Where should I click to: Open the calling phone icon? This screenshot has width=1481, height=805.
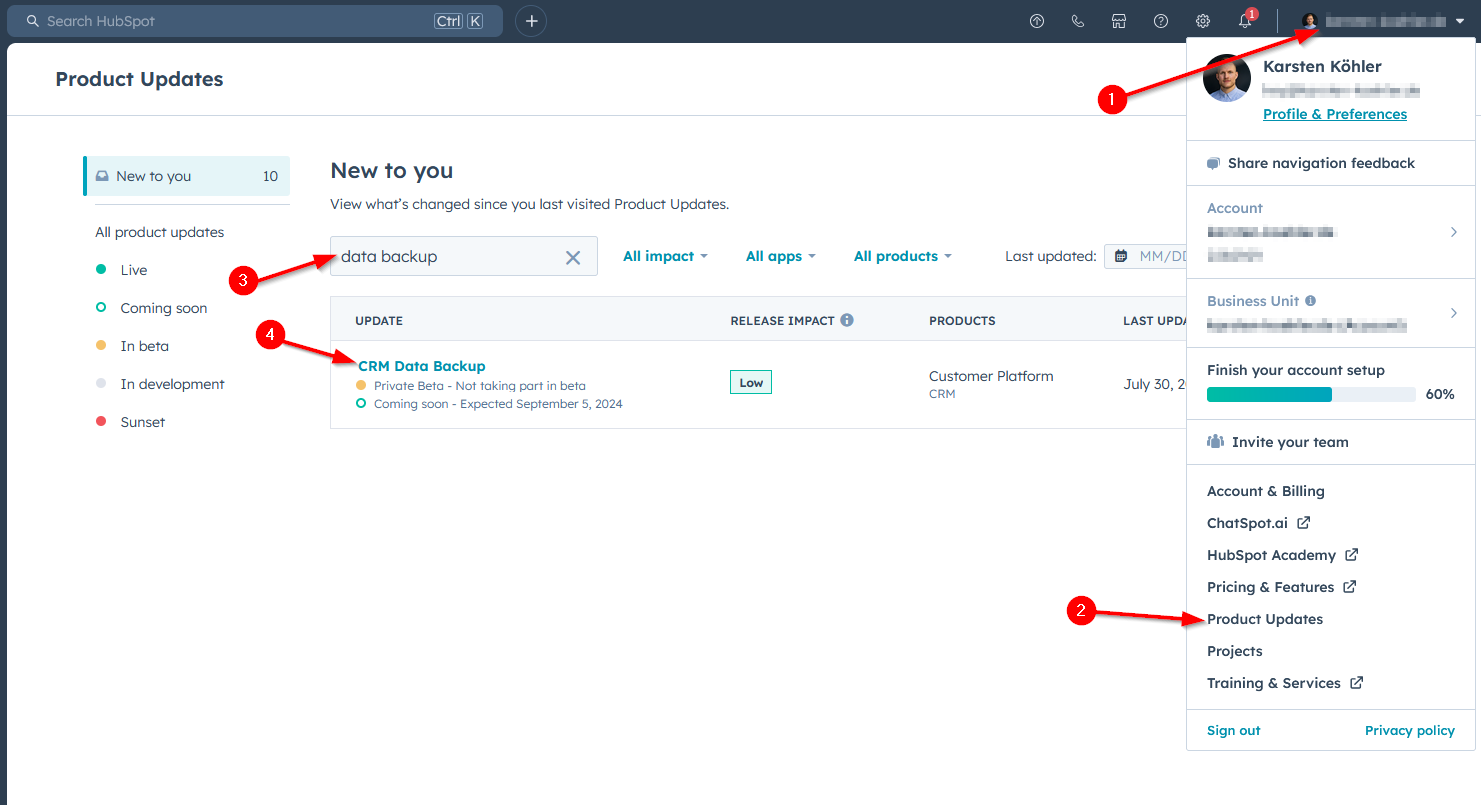1077,20
